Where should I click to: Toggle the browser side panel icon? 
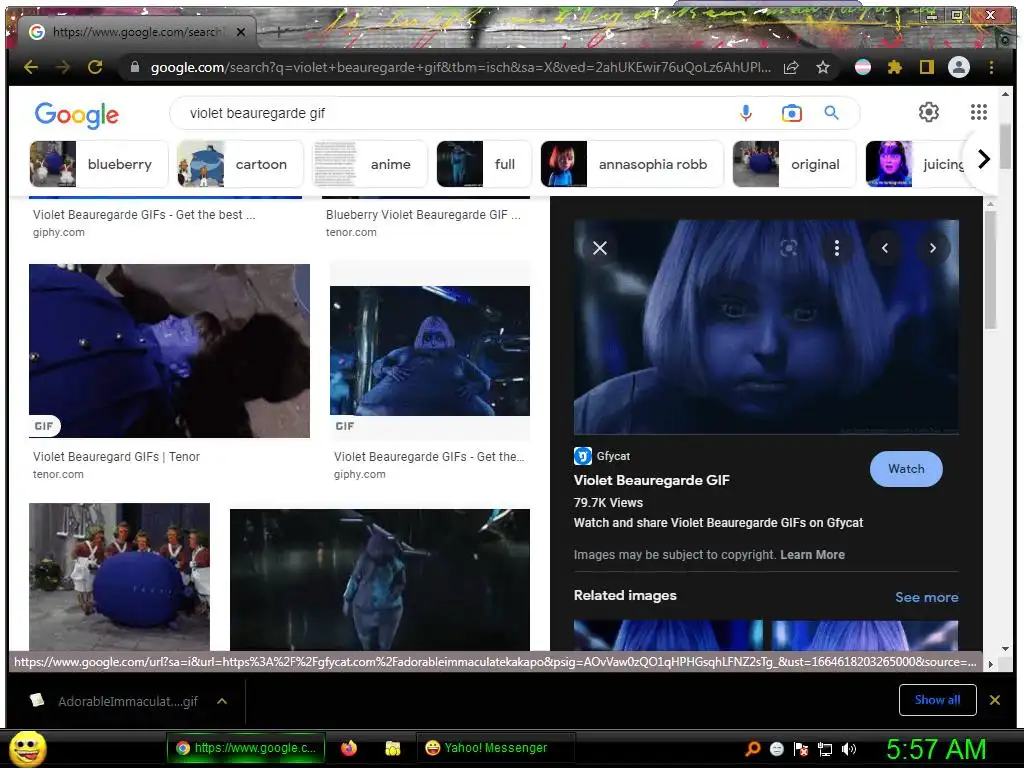[927, 67]
